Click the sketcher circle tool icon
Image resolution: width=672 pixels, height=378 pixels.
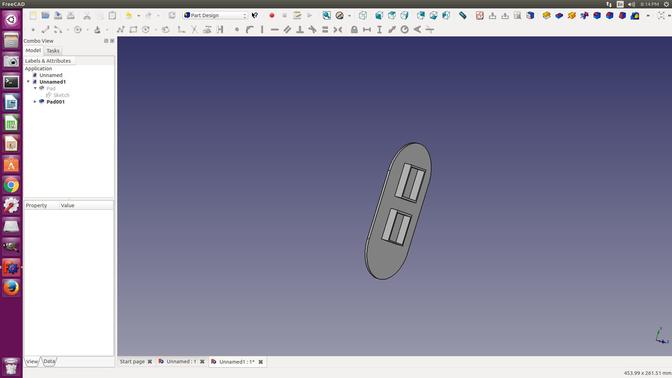pos(78,30)
